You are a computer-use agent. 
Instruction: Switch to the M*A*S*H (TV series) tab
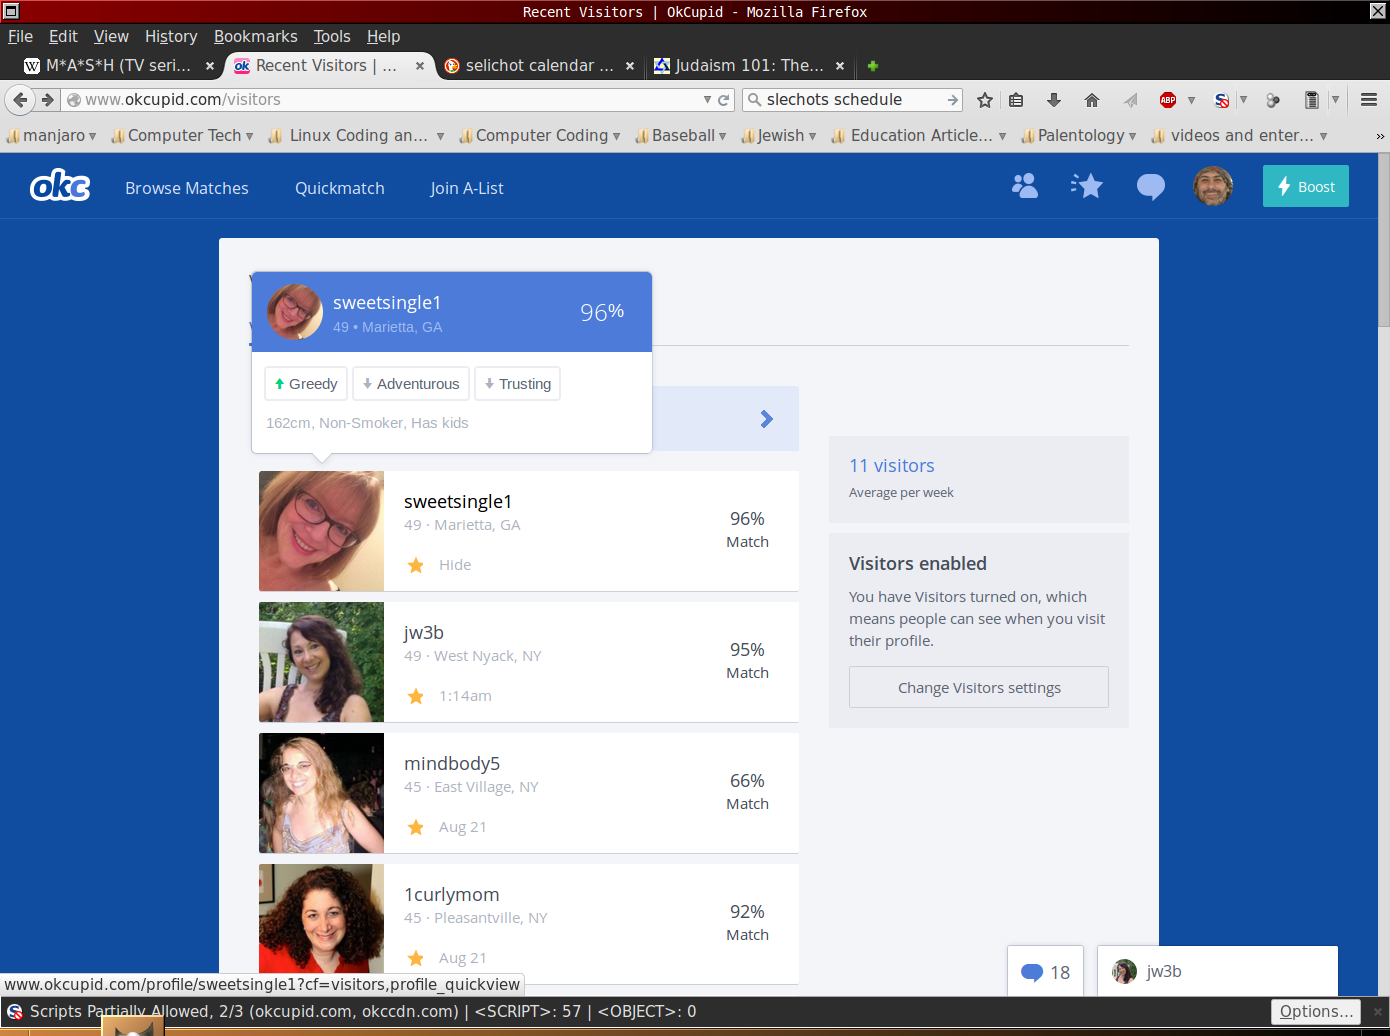click(119, 66)
